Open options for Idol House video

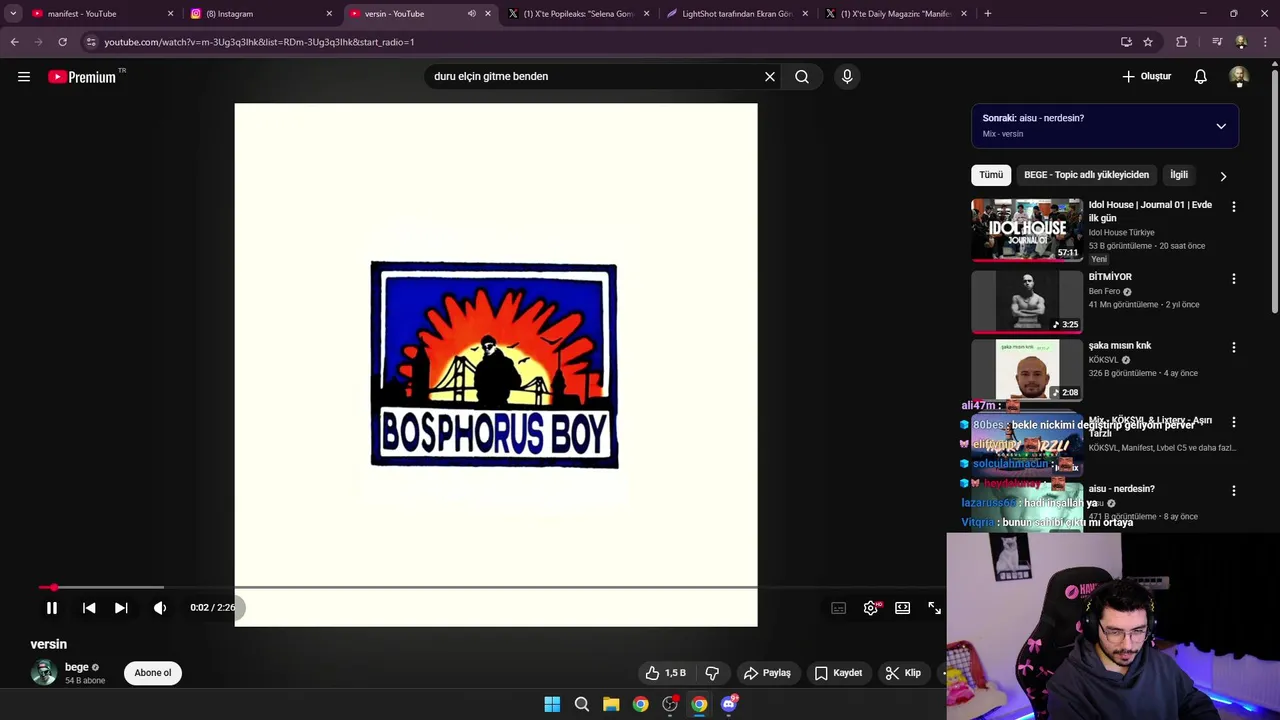(x=1233, y=207)
